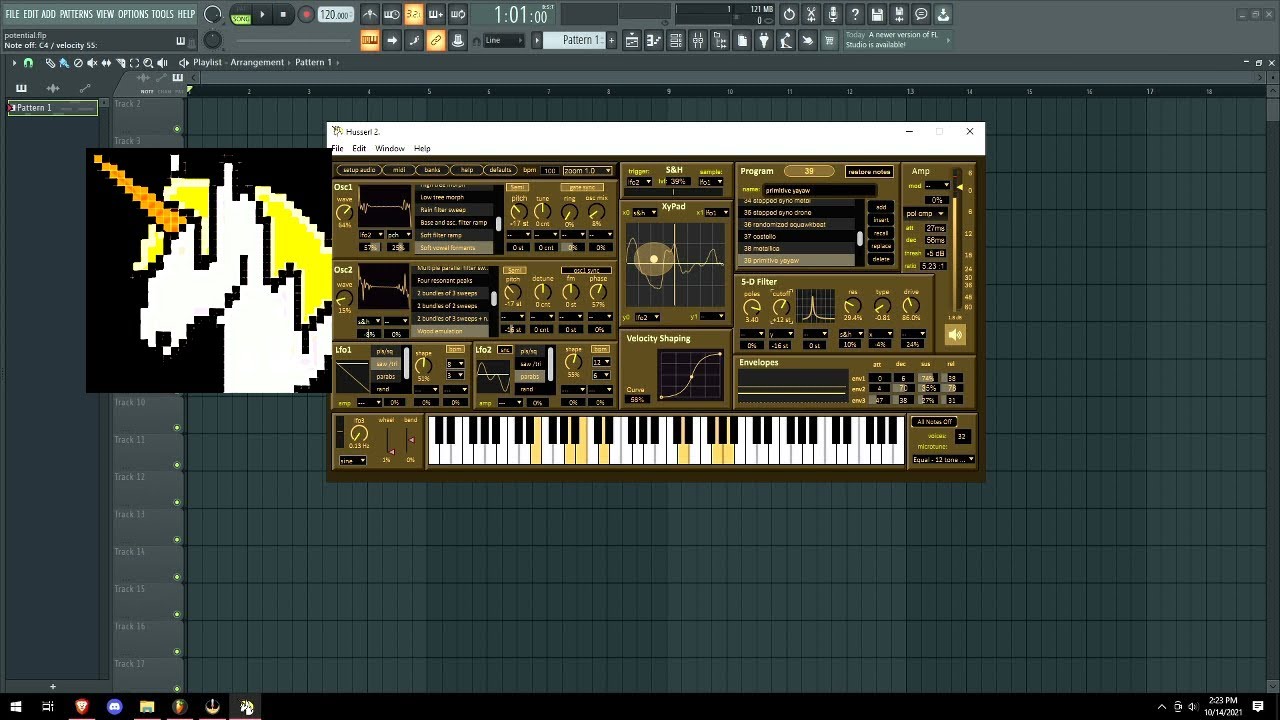This screenshot has width=1280, height=720.
Task: Start playback with the FL Studio play button
Action: click(263, 15)
